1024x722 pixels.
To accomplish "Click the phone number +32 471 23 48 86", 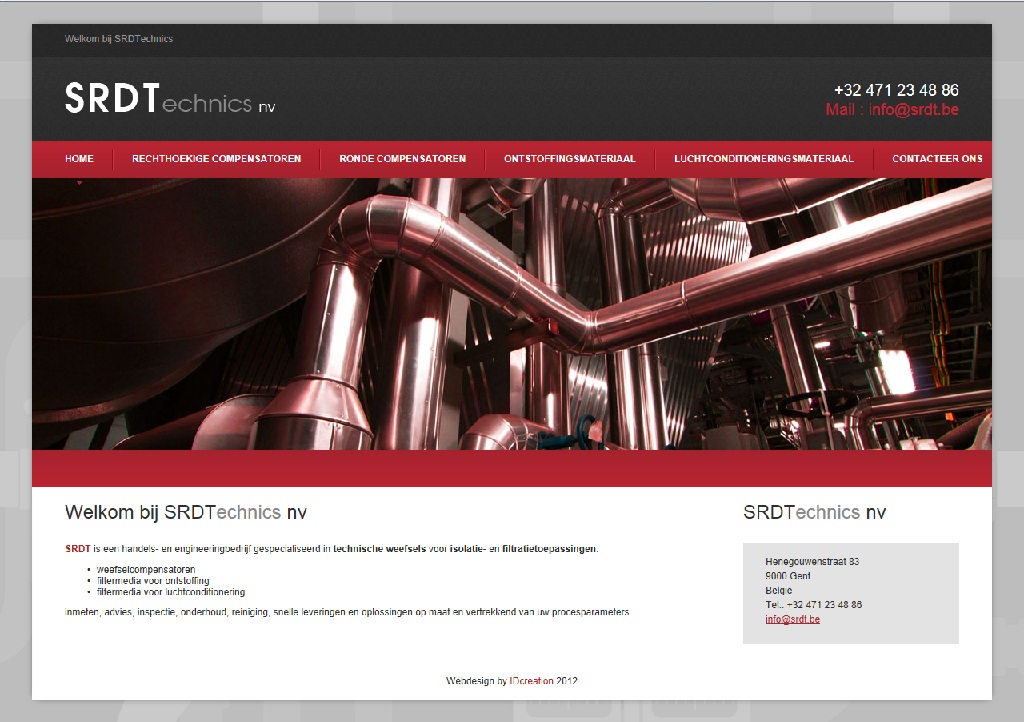I will point(896,89).
